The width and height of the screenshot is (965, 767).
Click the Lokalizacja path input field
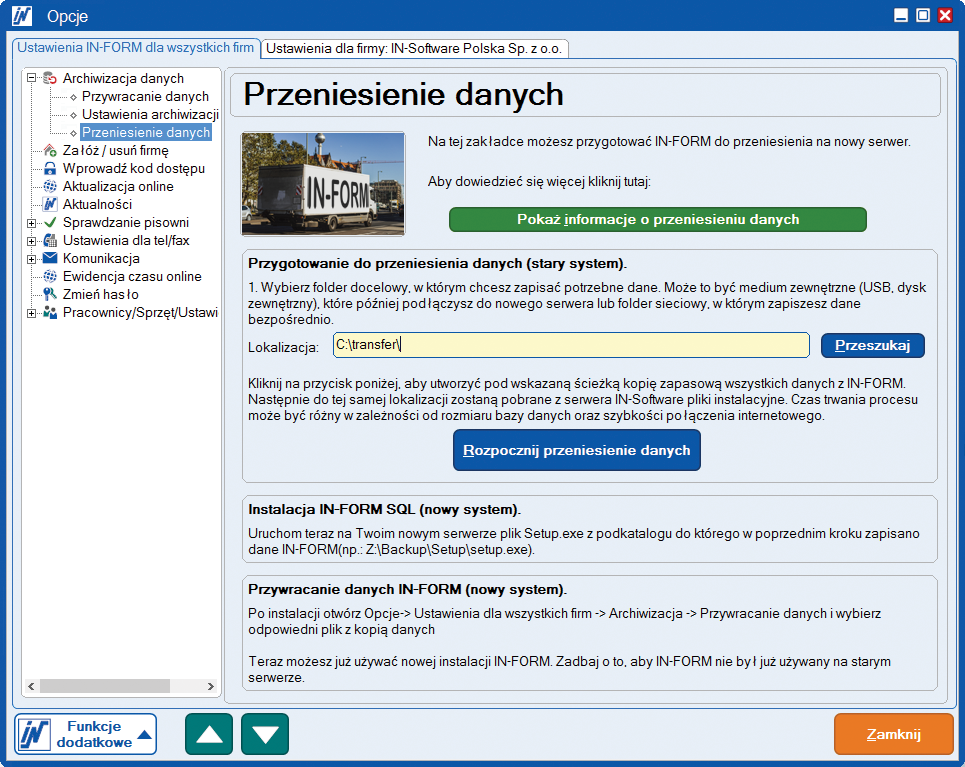(570, 345)
